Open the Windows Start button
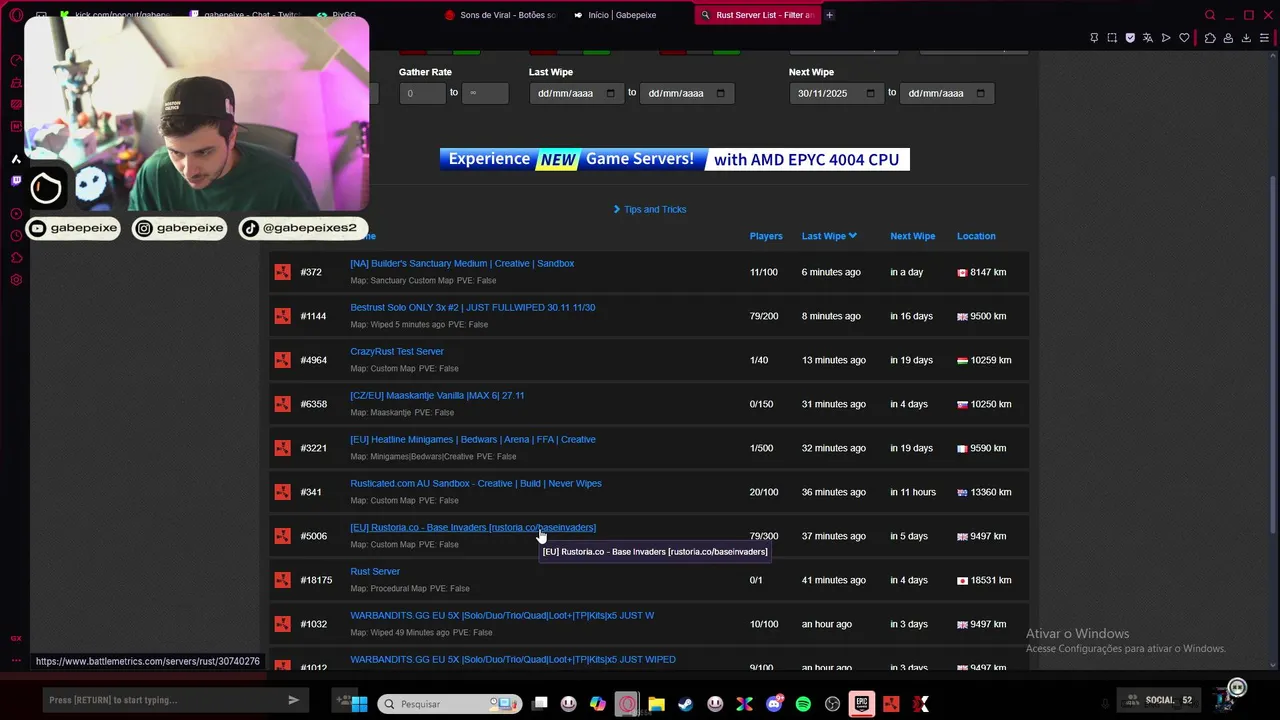The height and width of the screenshot is (720, 1280). coord(359,704)
